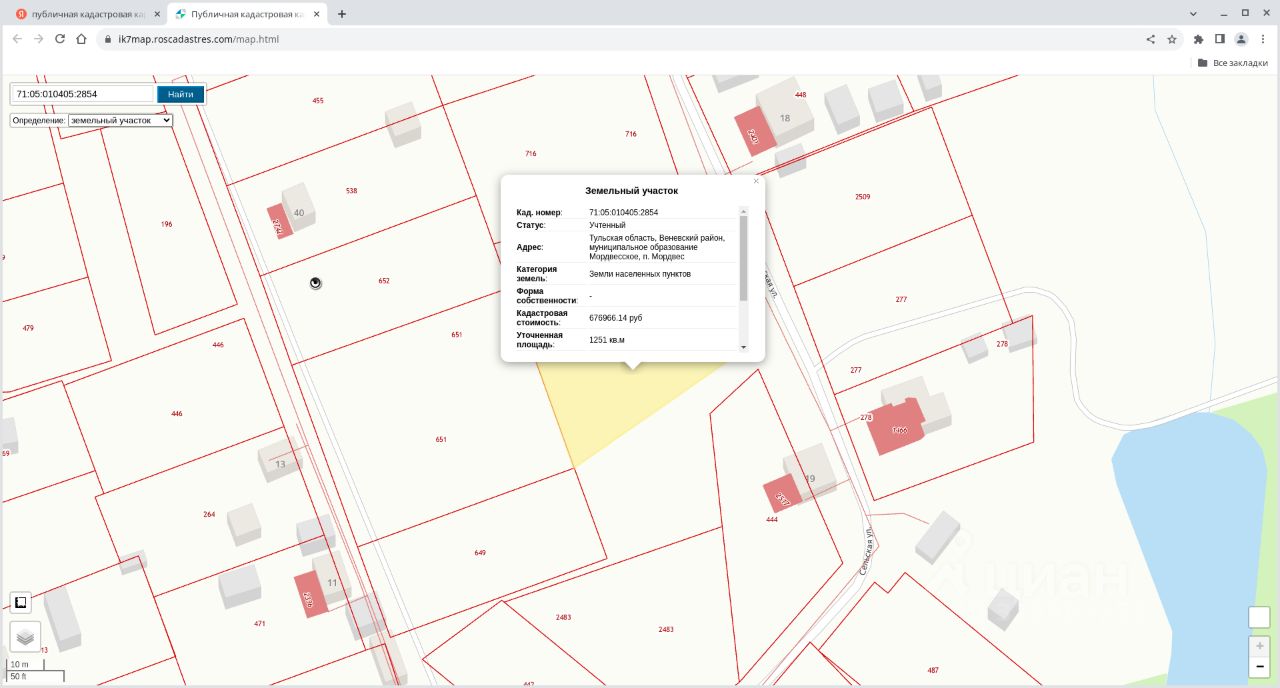Screen dimensions: 1280x688
Task: Close the active cadastral map tab
Action: coord(319,14)
